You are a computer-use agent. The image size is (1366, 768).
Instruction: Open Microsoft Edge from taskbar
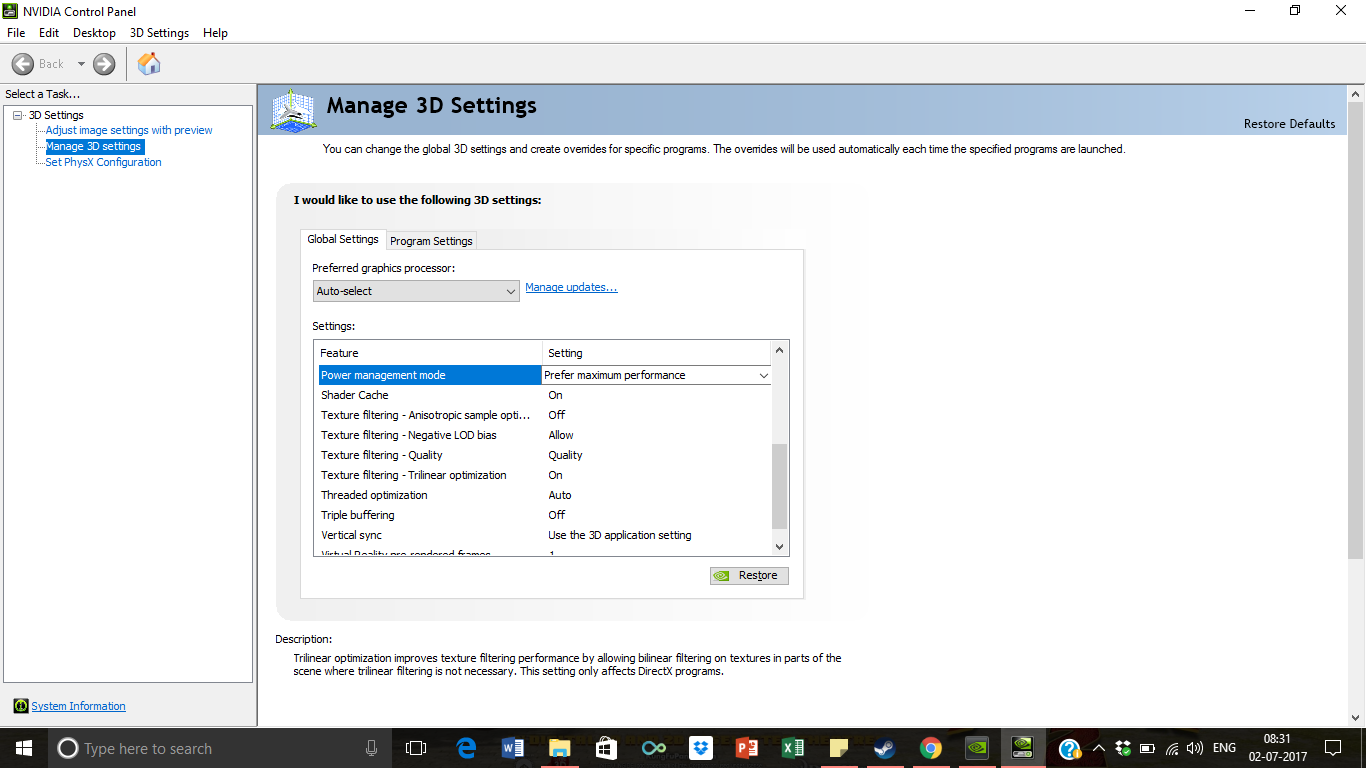coord(466,748)
